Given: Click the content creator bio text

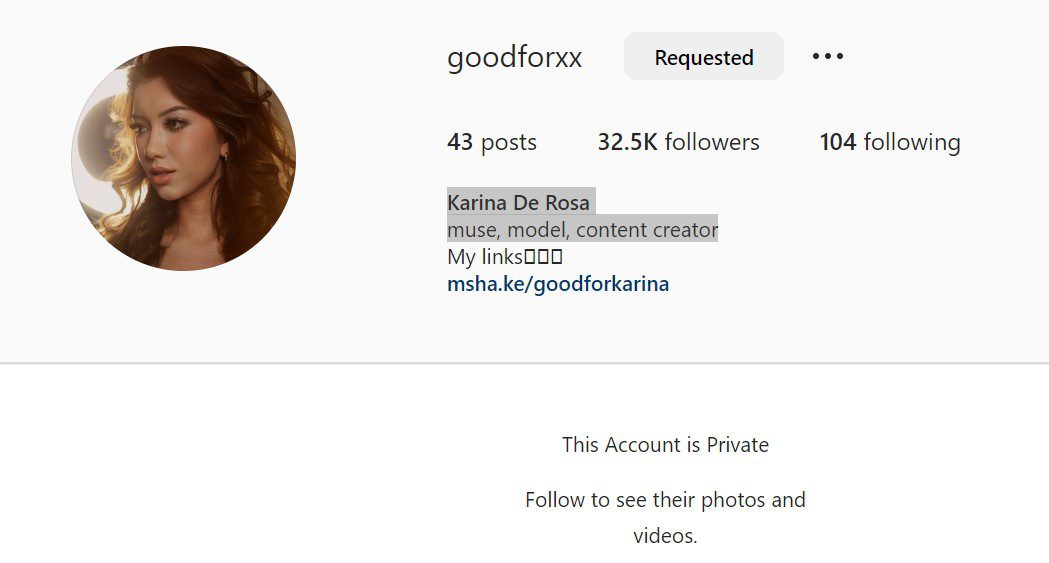Looking at the screenshot, I should pos(647,230).
